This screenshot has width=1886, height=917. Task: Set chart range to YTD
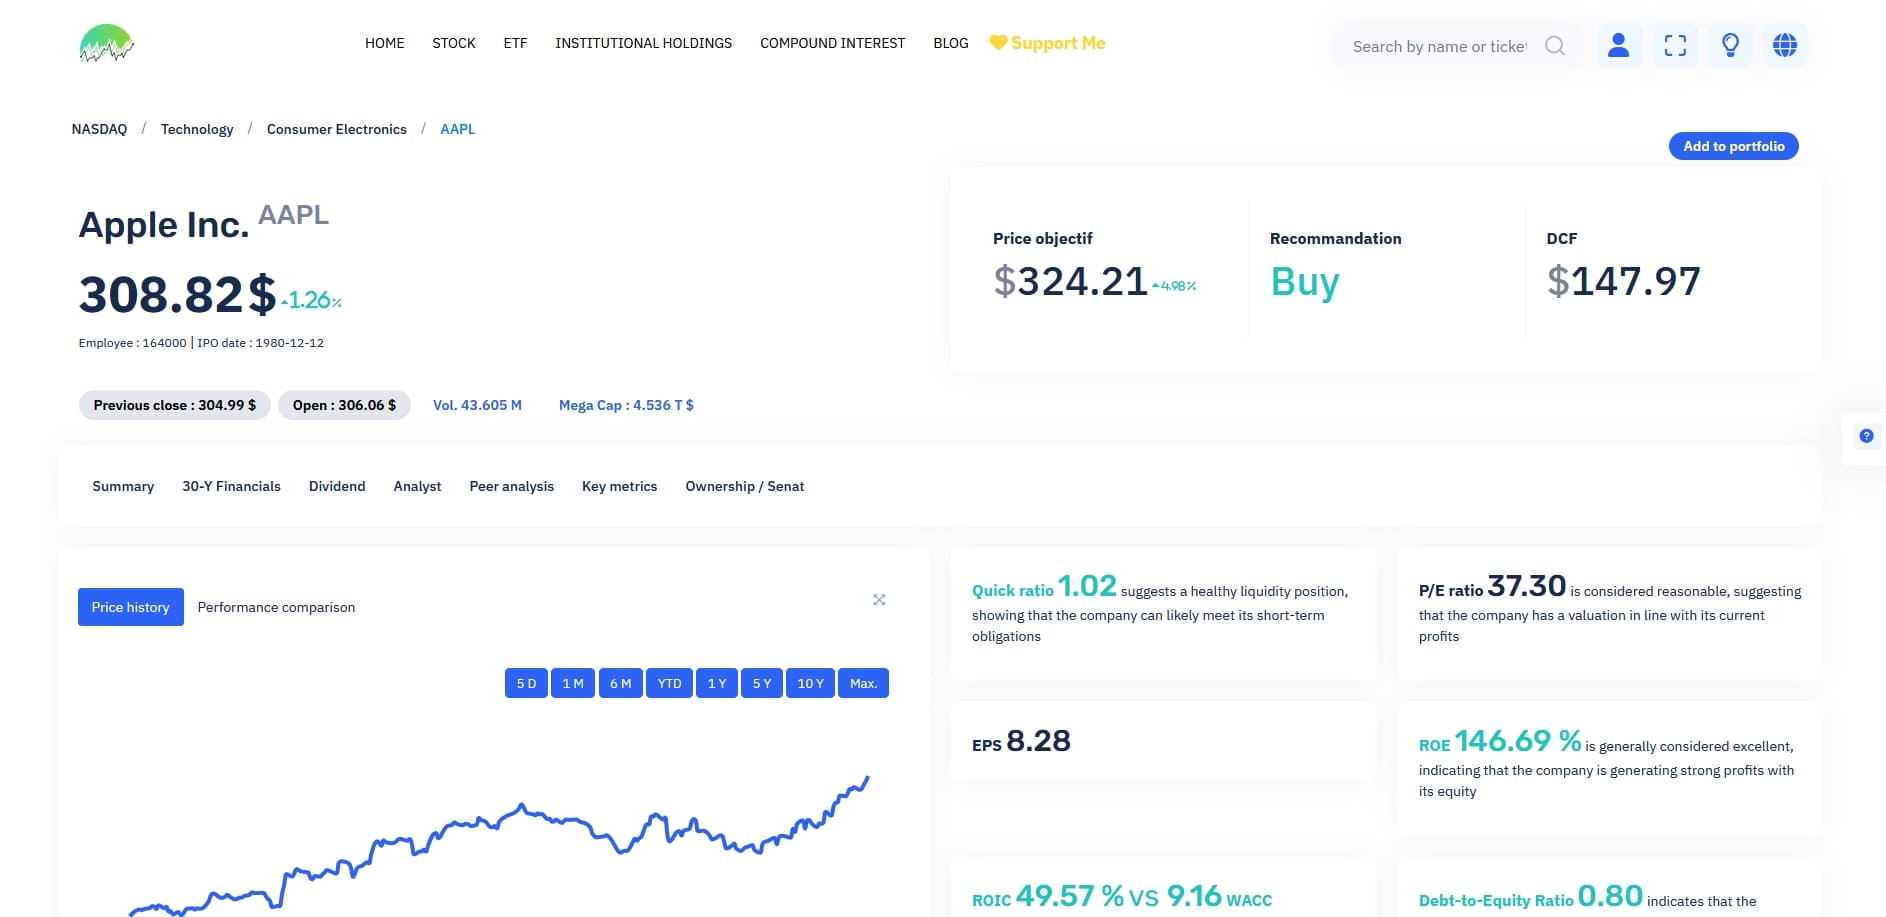pyautogui.click(x=669, y=683)
